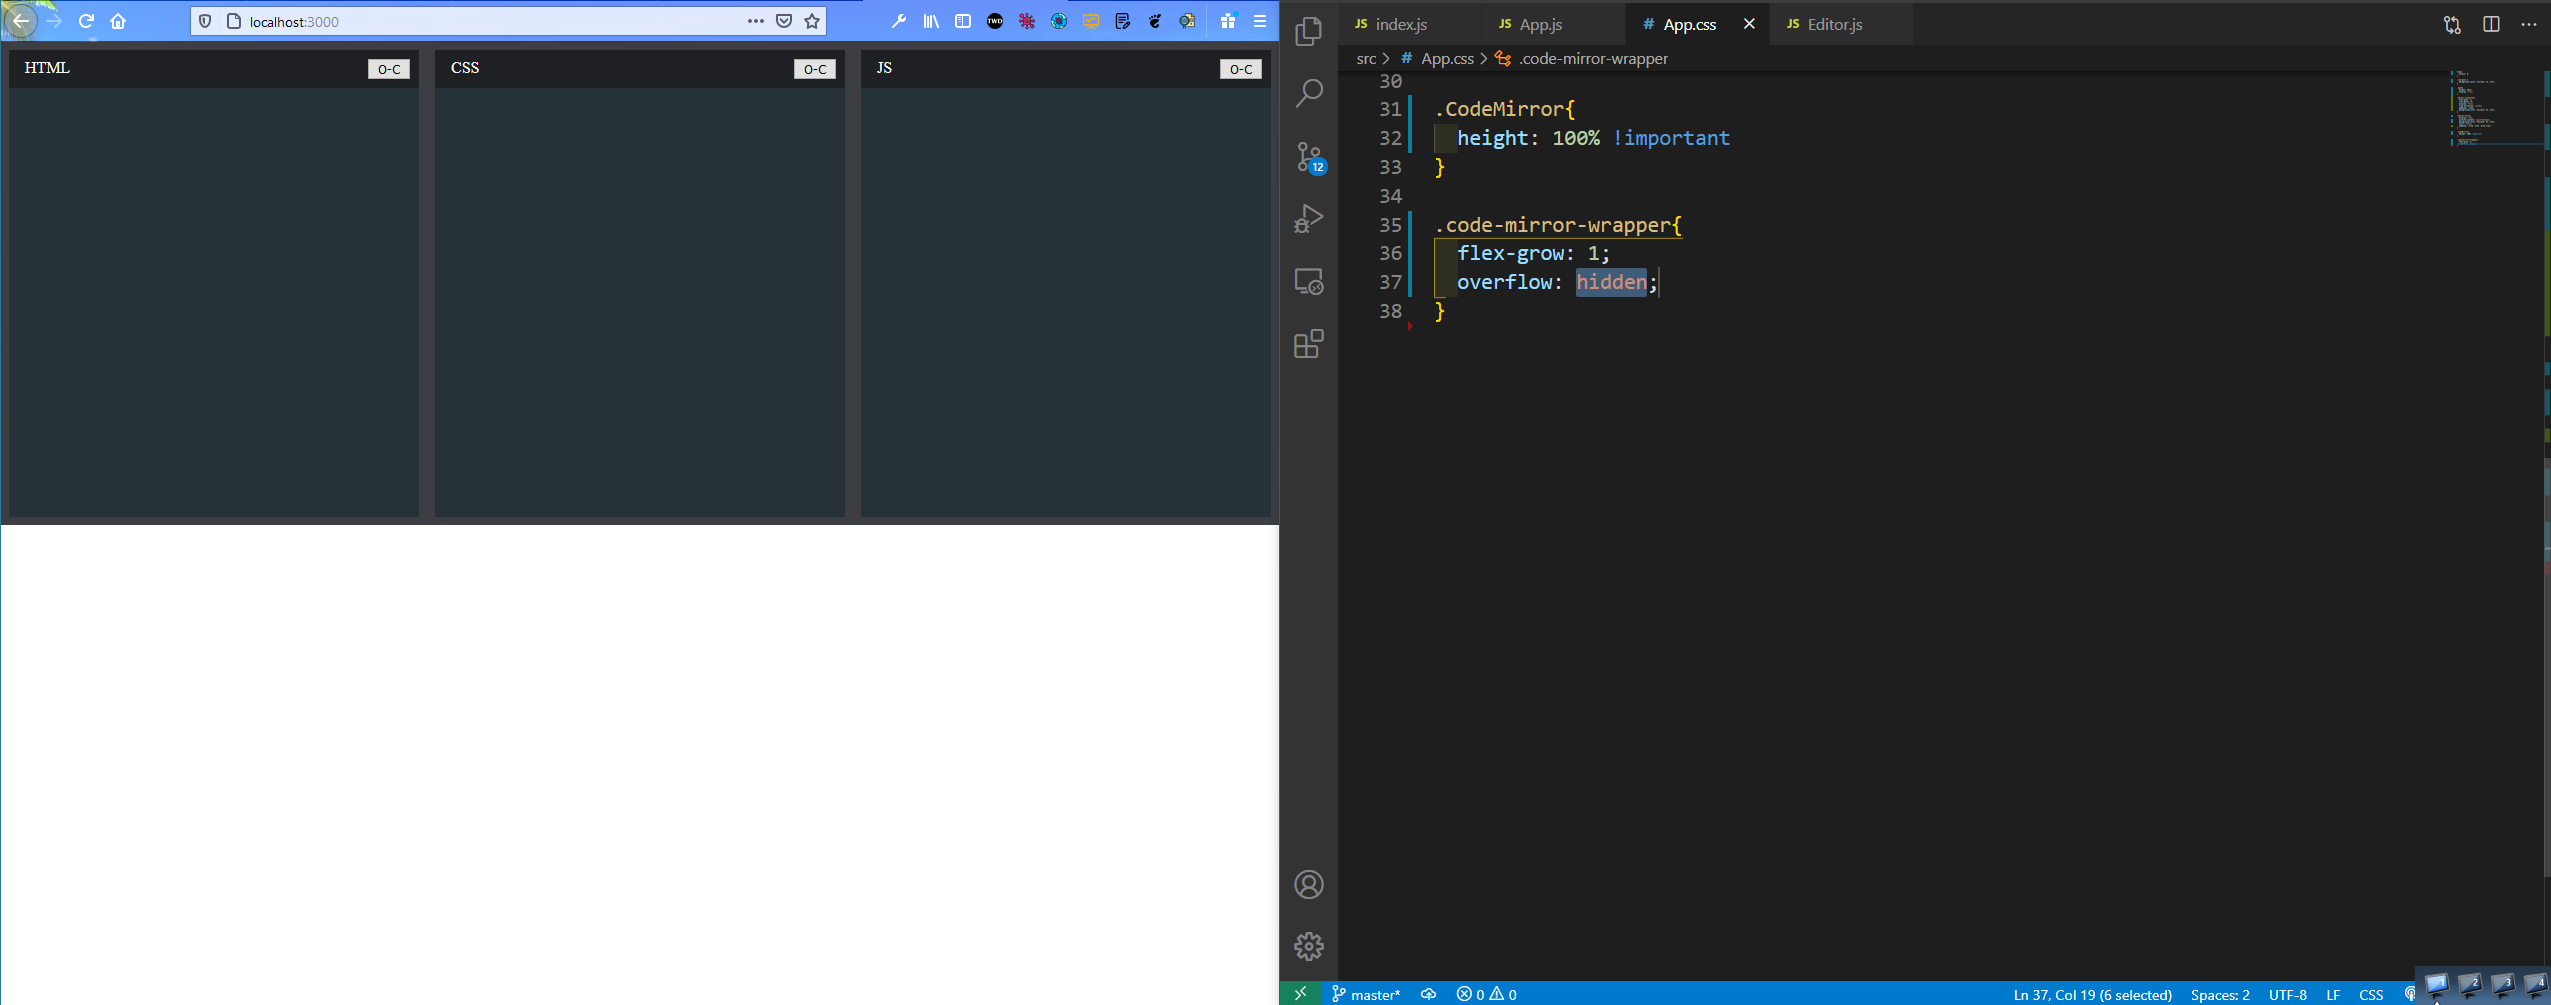This screenshot has width=2551, height=1005.
Task: Open the Problems panel via the errors and warnings count
Action: point(1486,994)
